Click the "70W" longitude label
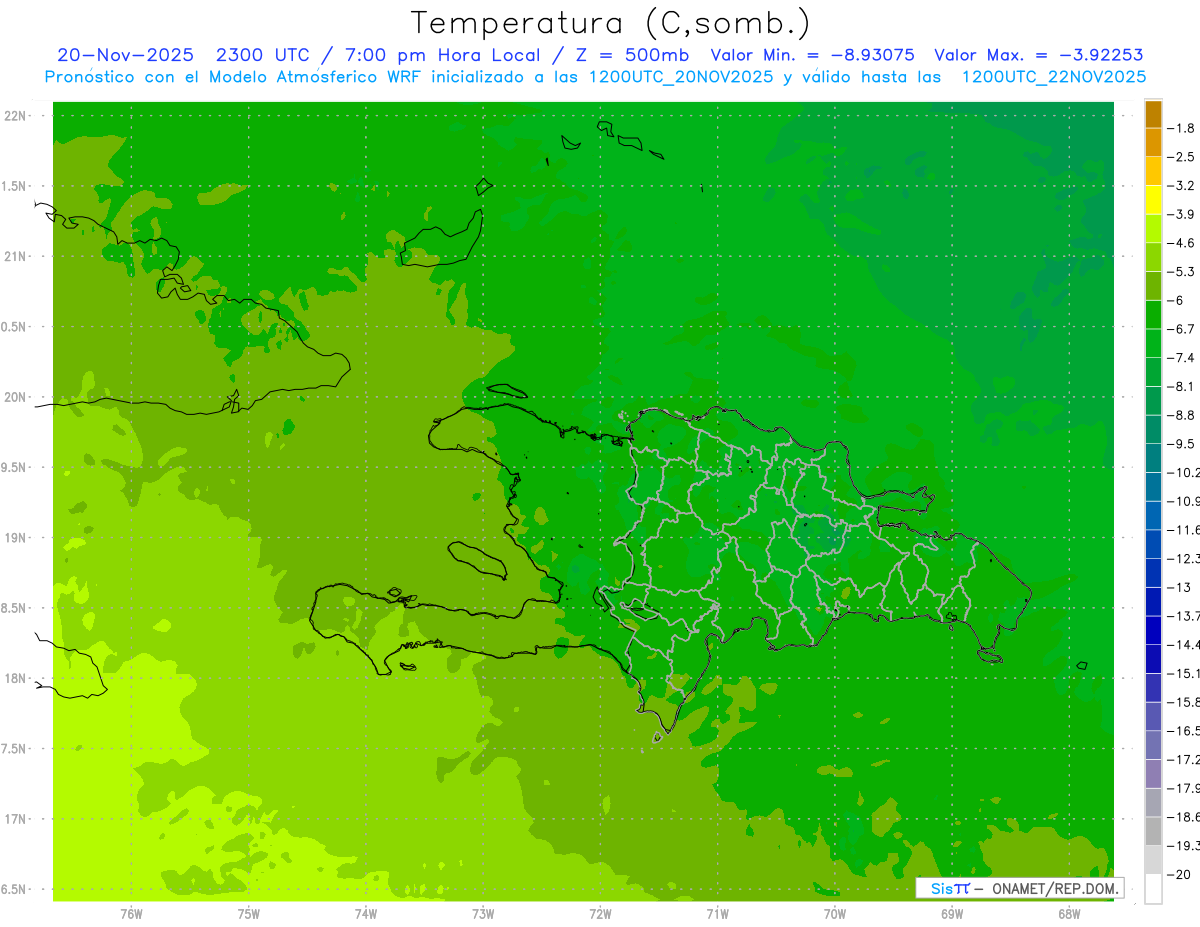1200x927 pixels. coord(835,914)
